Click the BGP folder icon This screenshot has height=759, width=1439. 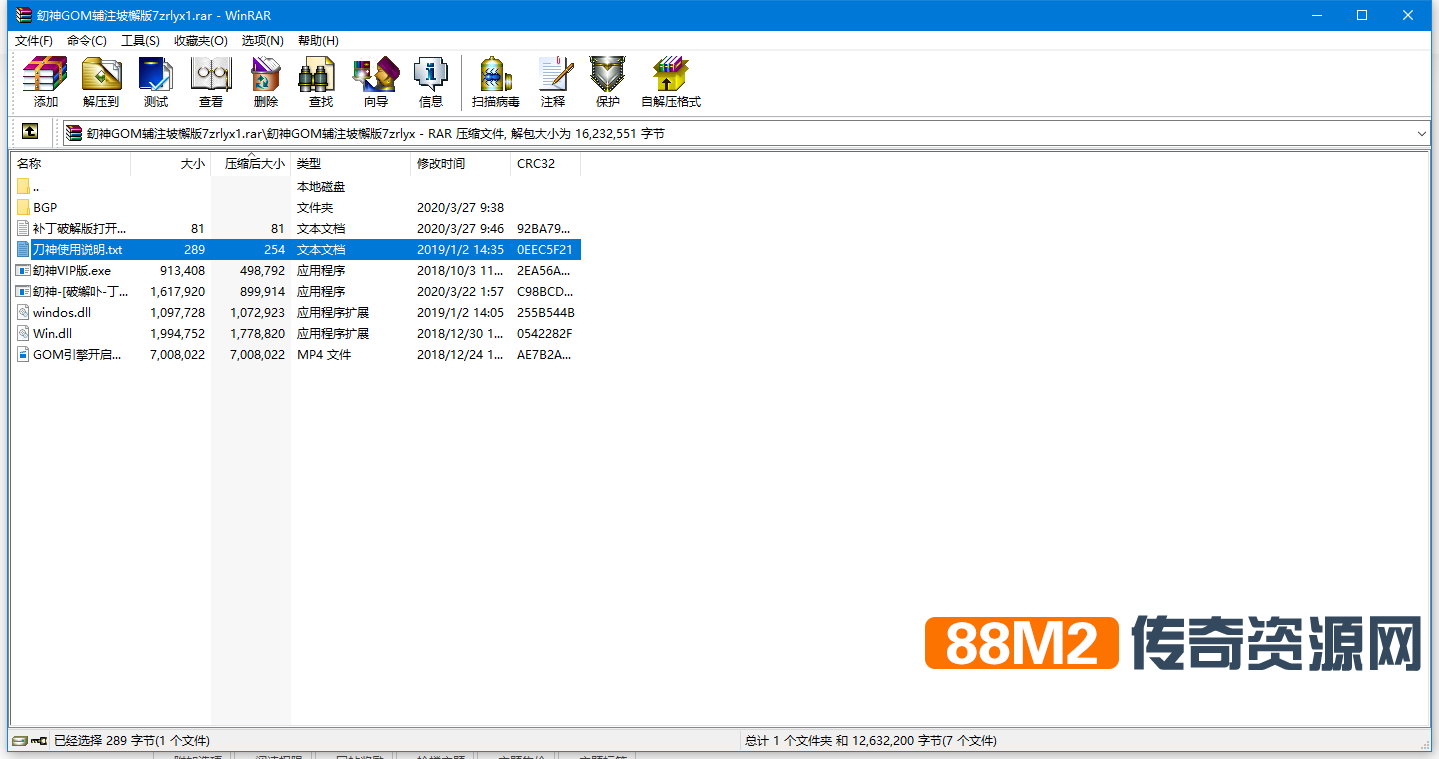click(x=23, y=207)
